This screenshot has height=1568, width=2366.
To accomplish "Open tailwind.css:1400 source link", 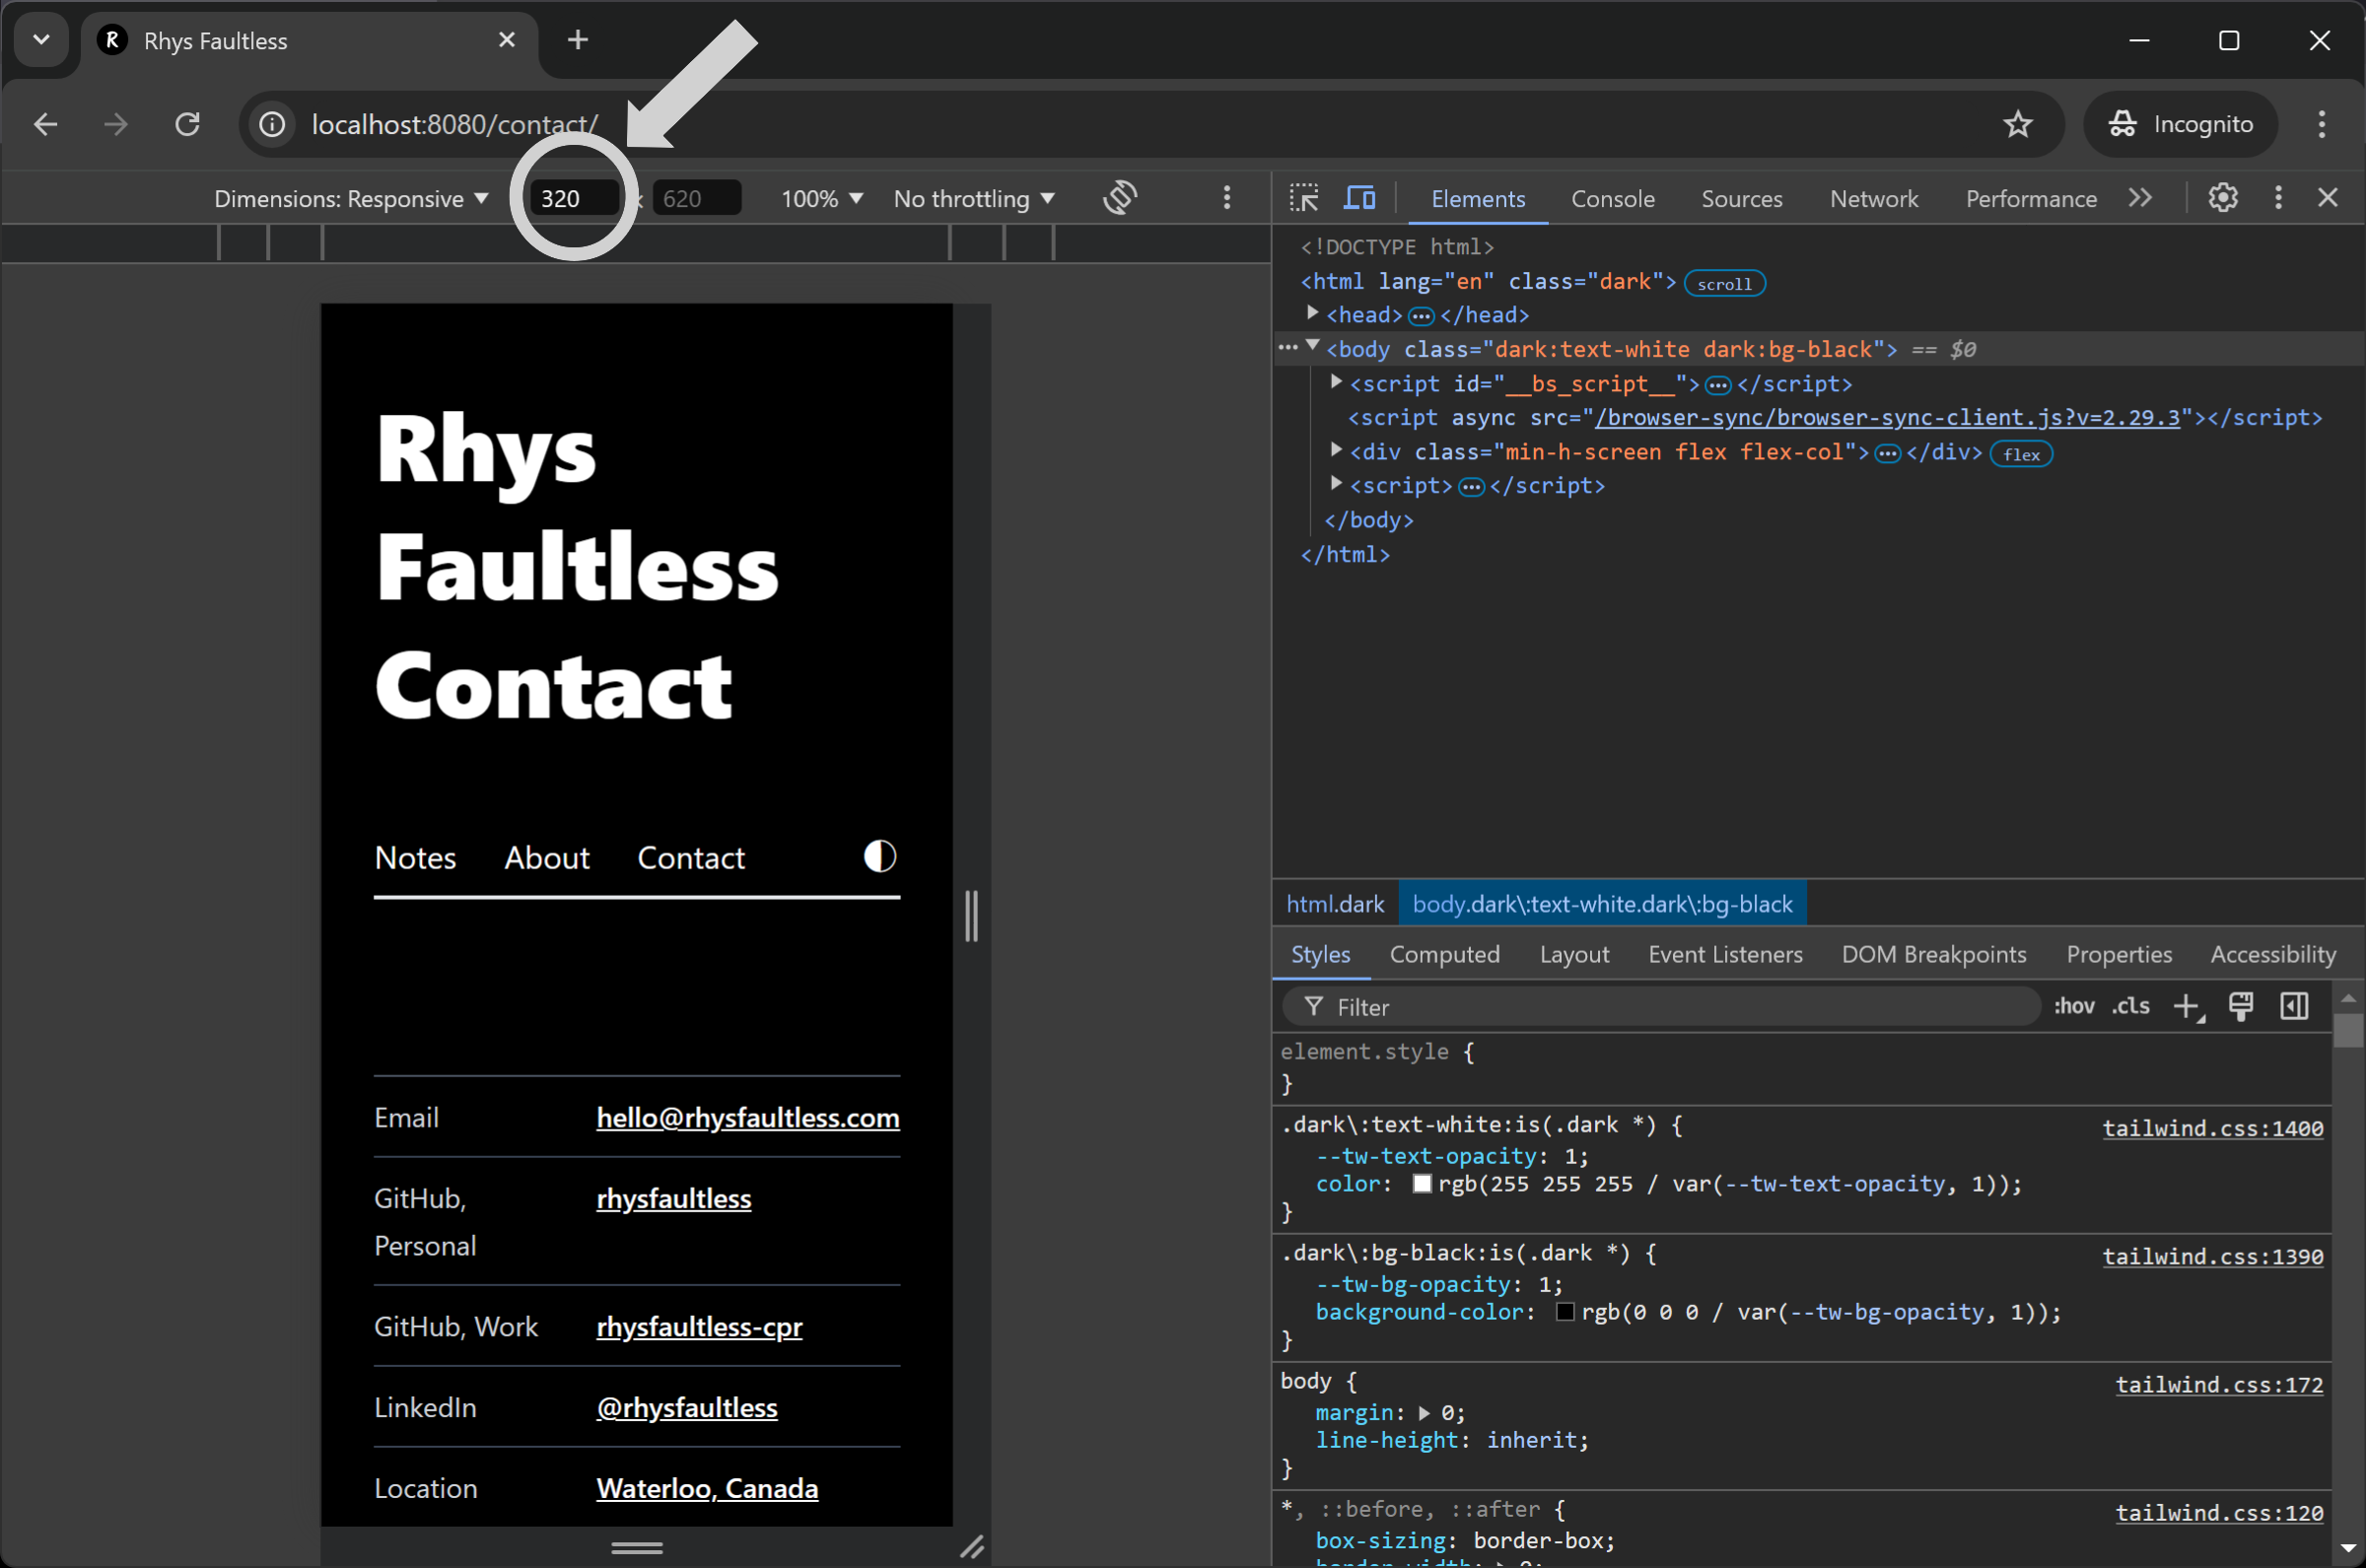I will tap(2212, 1128).
